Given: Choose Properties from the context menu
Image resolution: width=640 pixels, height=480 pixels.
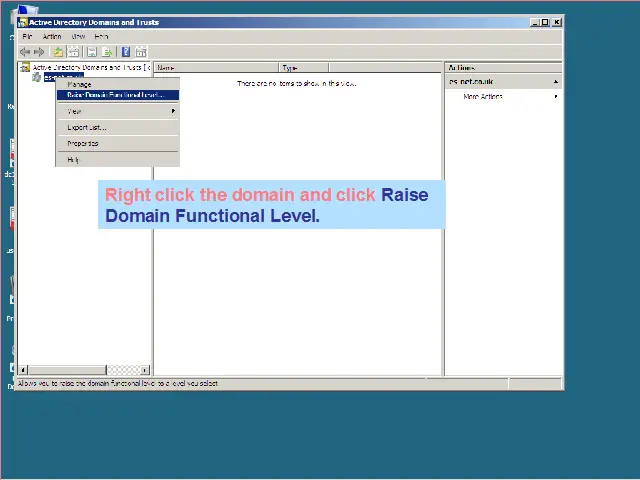Looking at the screenshot, I should coord(118,143).
